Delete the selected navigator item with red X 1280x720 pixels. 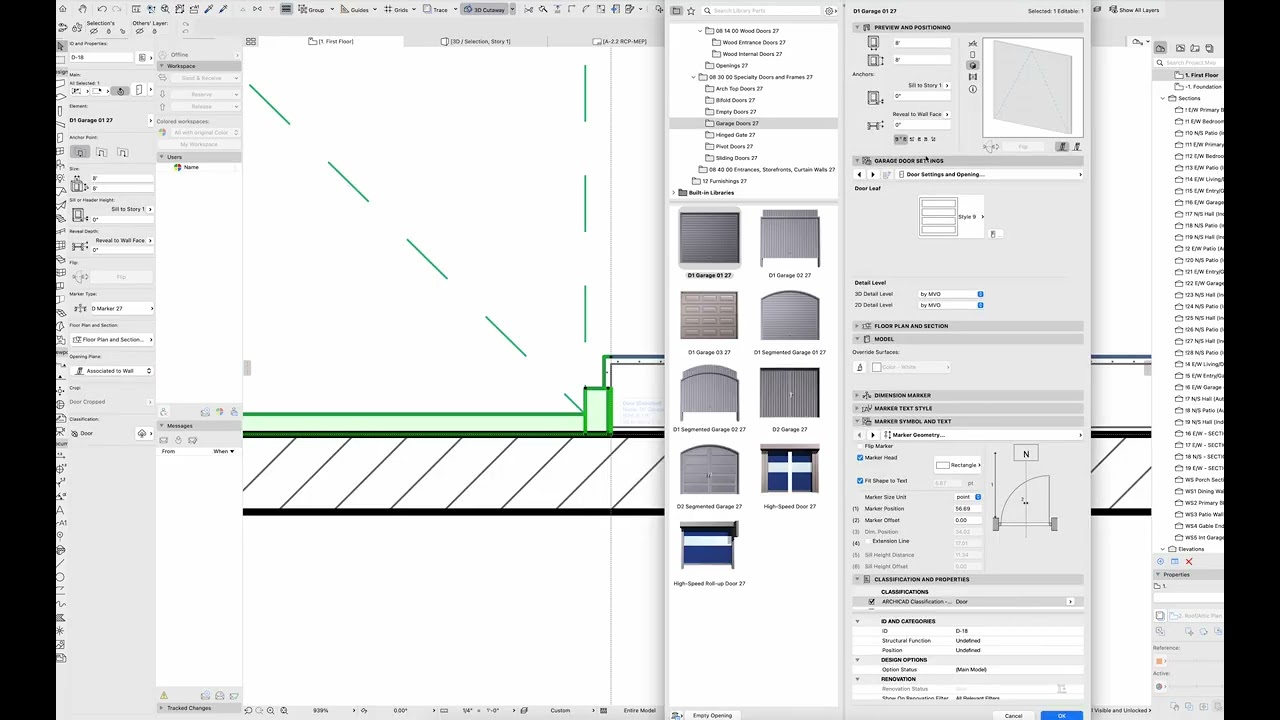pyautogui.click(x=1188, y=562)
